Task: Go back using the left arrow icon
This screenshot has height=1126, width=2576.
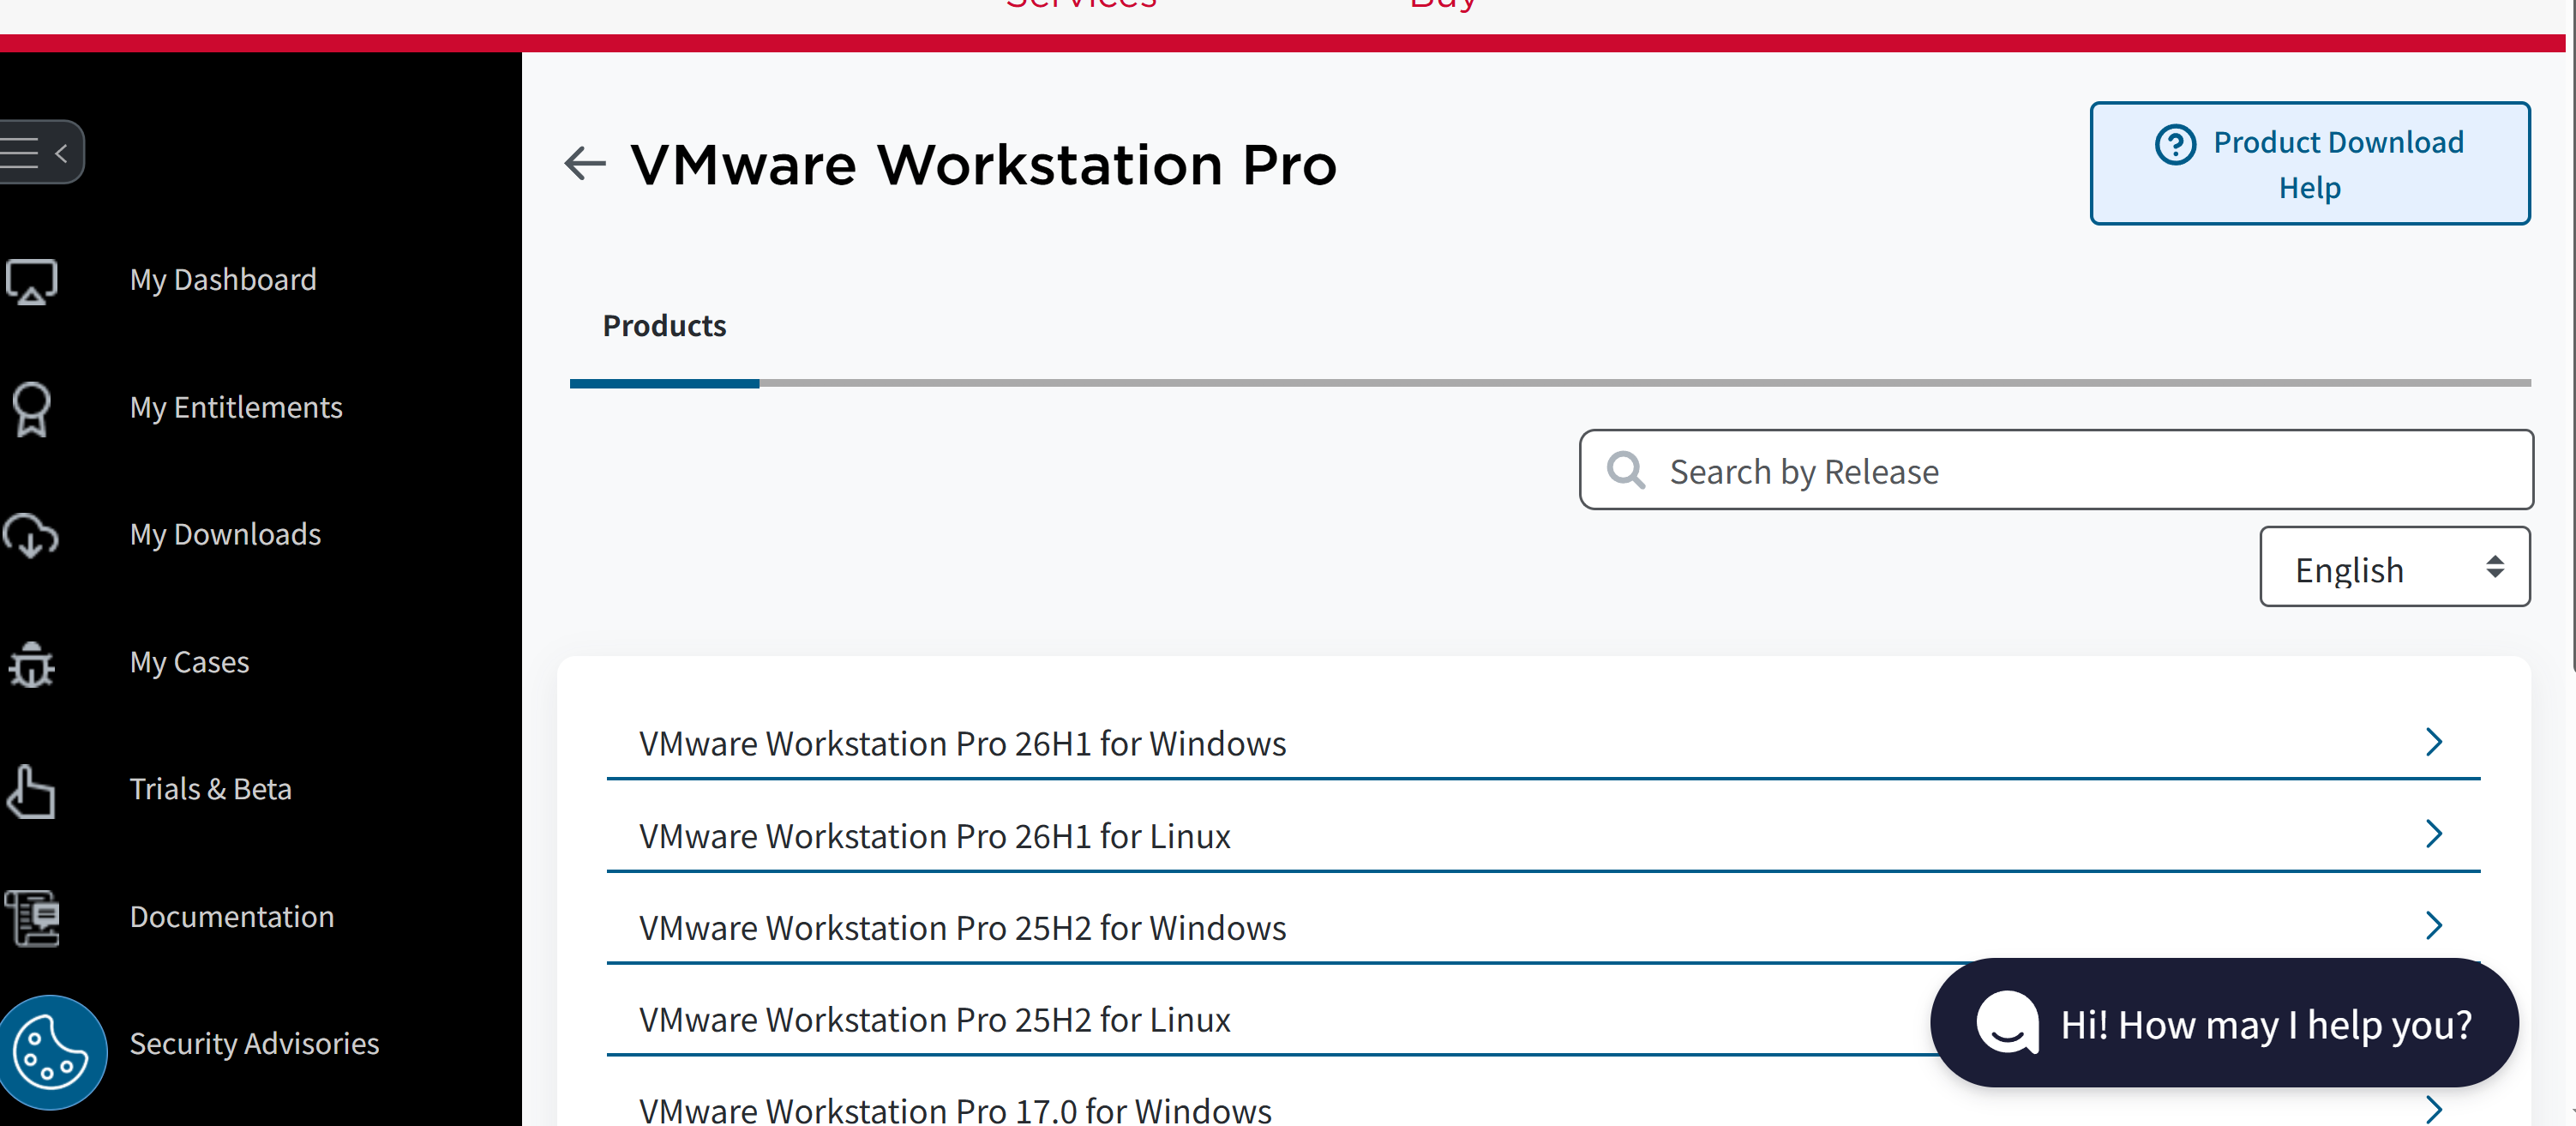Action: [x=585, y=163]
